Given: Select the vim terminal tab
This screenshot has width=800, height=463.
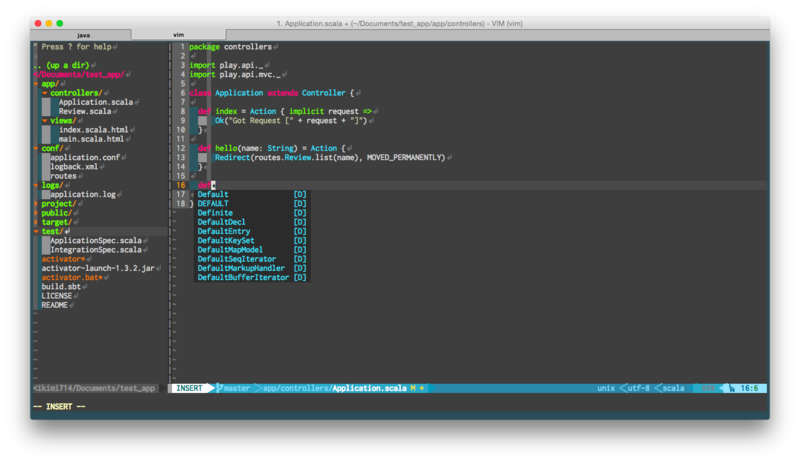Looking at the screenshot, I should click(179, 35).
